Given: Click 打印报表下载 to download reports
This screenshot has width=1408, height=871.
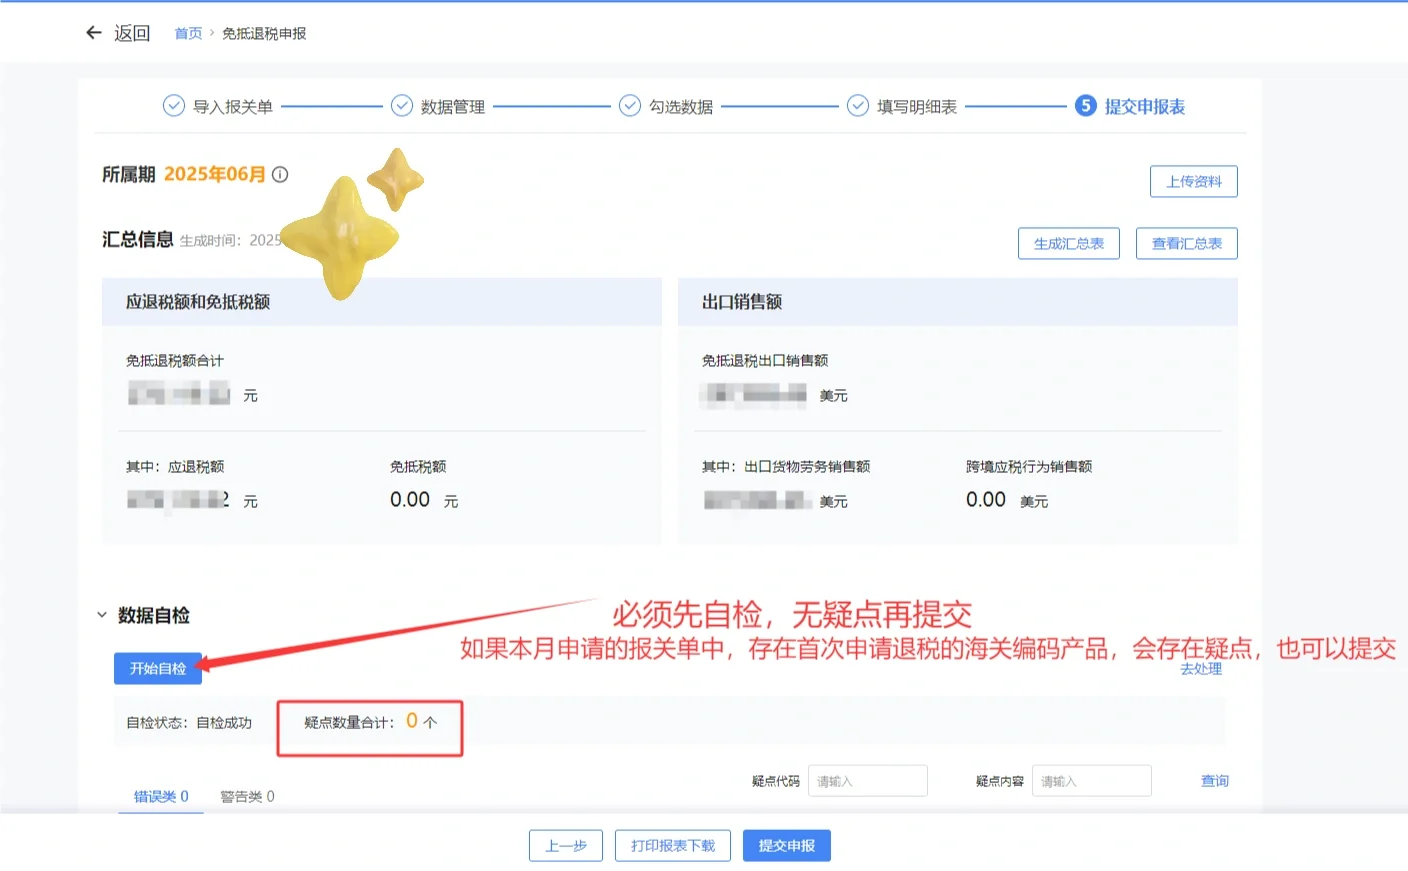Looking at the screenshot, I should click(x=672, y=845).
